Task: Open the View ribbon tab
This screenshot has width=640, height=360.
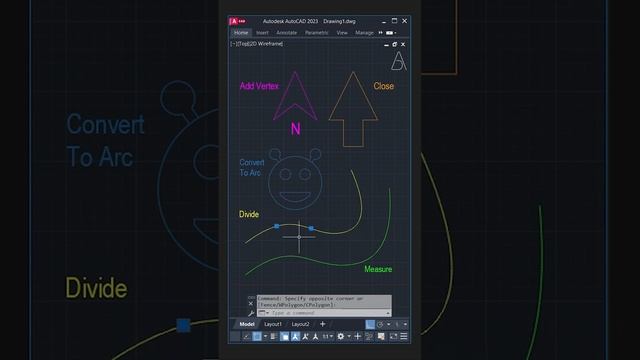Action: point(342,33)
